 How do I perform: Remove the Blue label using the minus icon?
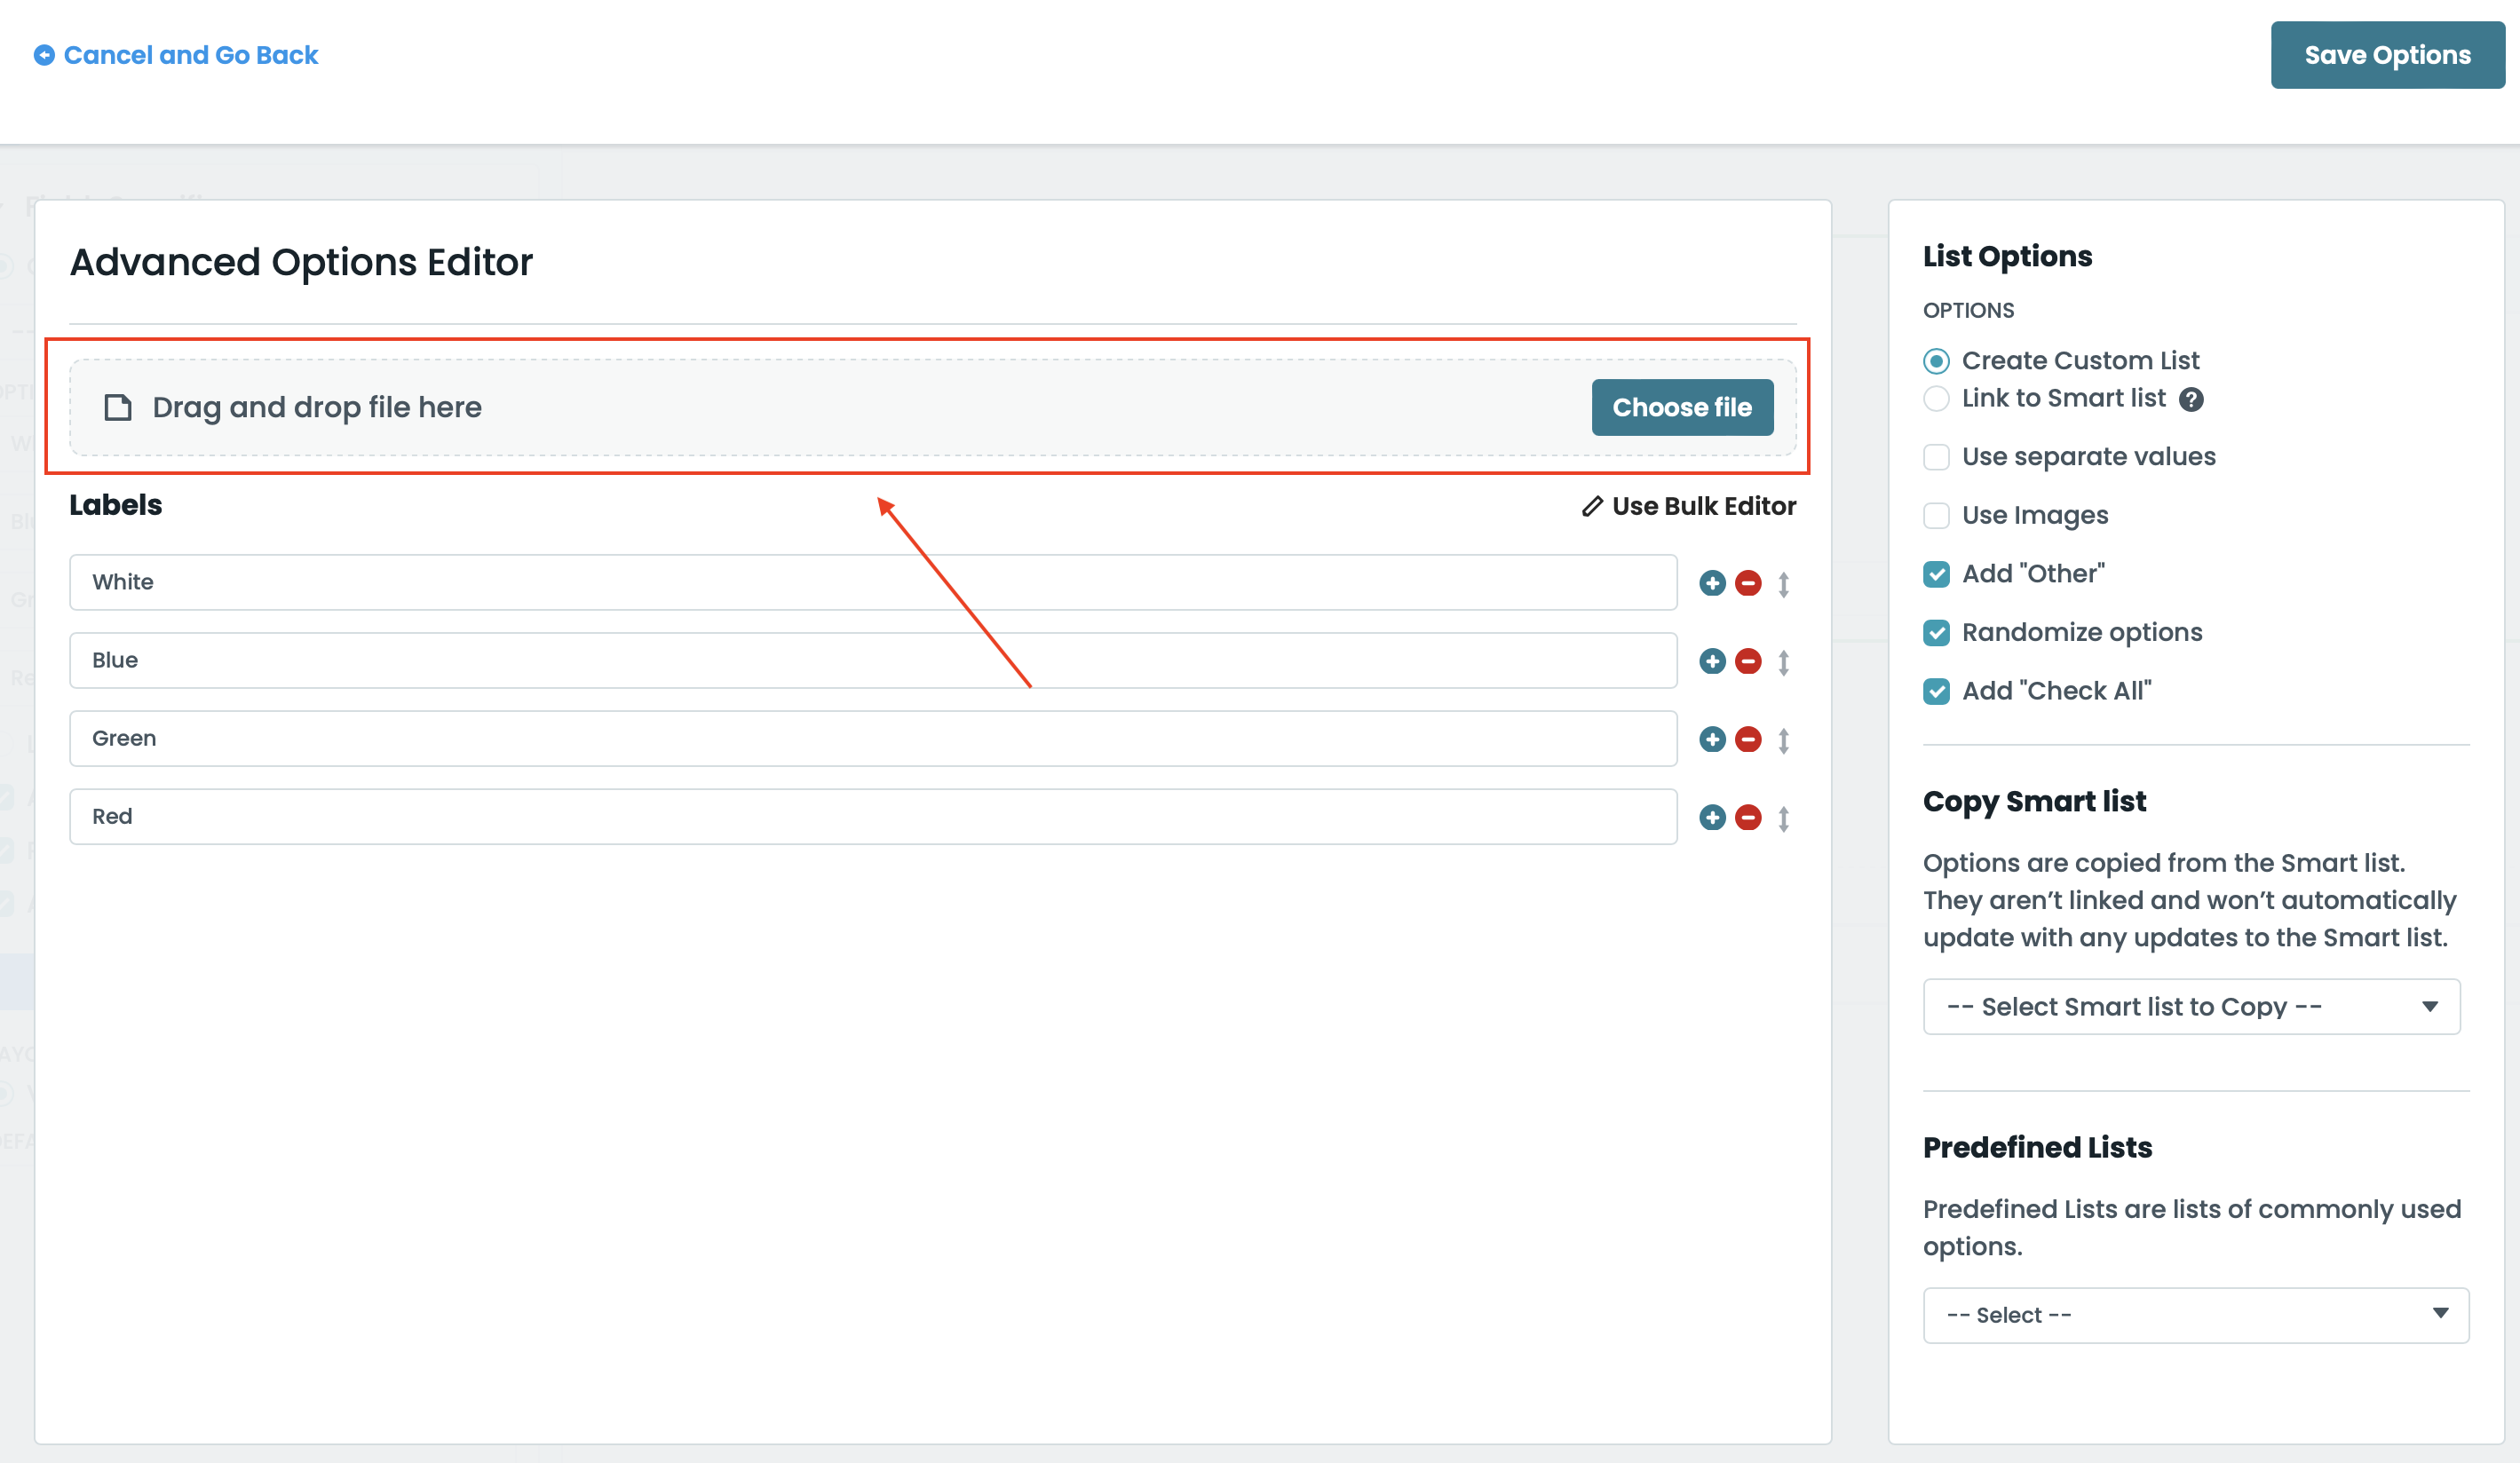1748,660
